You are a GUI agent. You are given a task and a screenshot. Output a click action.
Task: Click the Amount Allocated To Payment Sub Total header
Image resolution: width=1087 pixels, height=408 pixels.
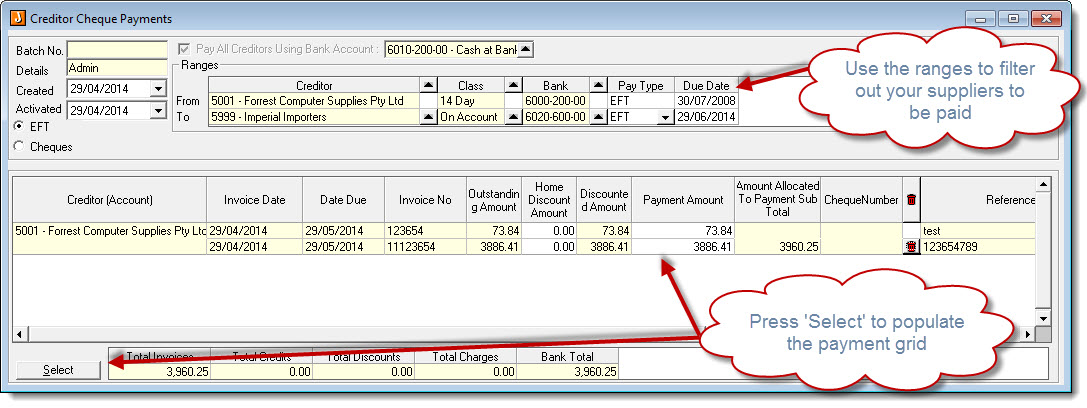[778, 199]
